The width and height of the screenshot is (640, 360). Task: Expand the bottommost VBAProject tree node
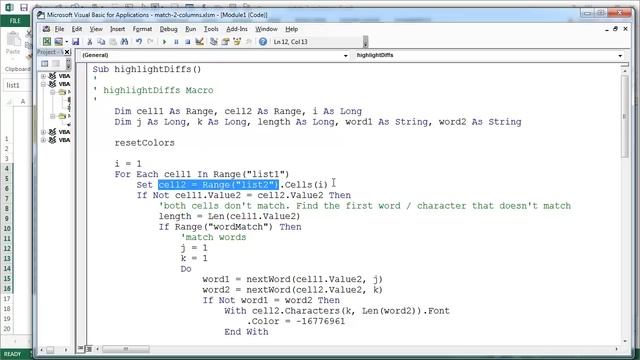(x=43, y=140)
